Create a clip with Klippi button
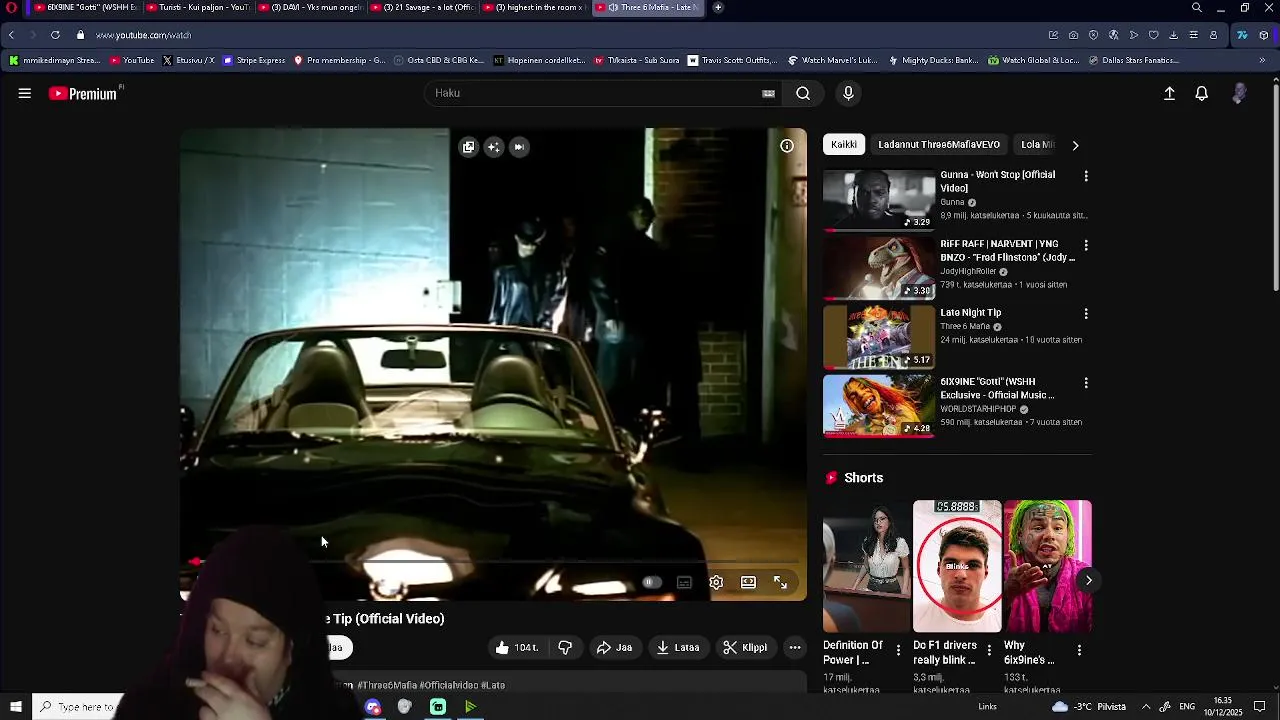1280x720 pixels. coord(745,647)
